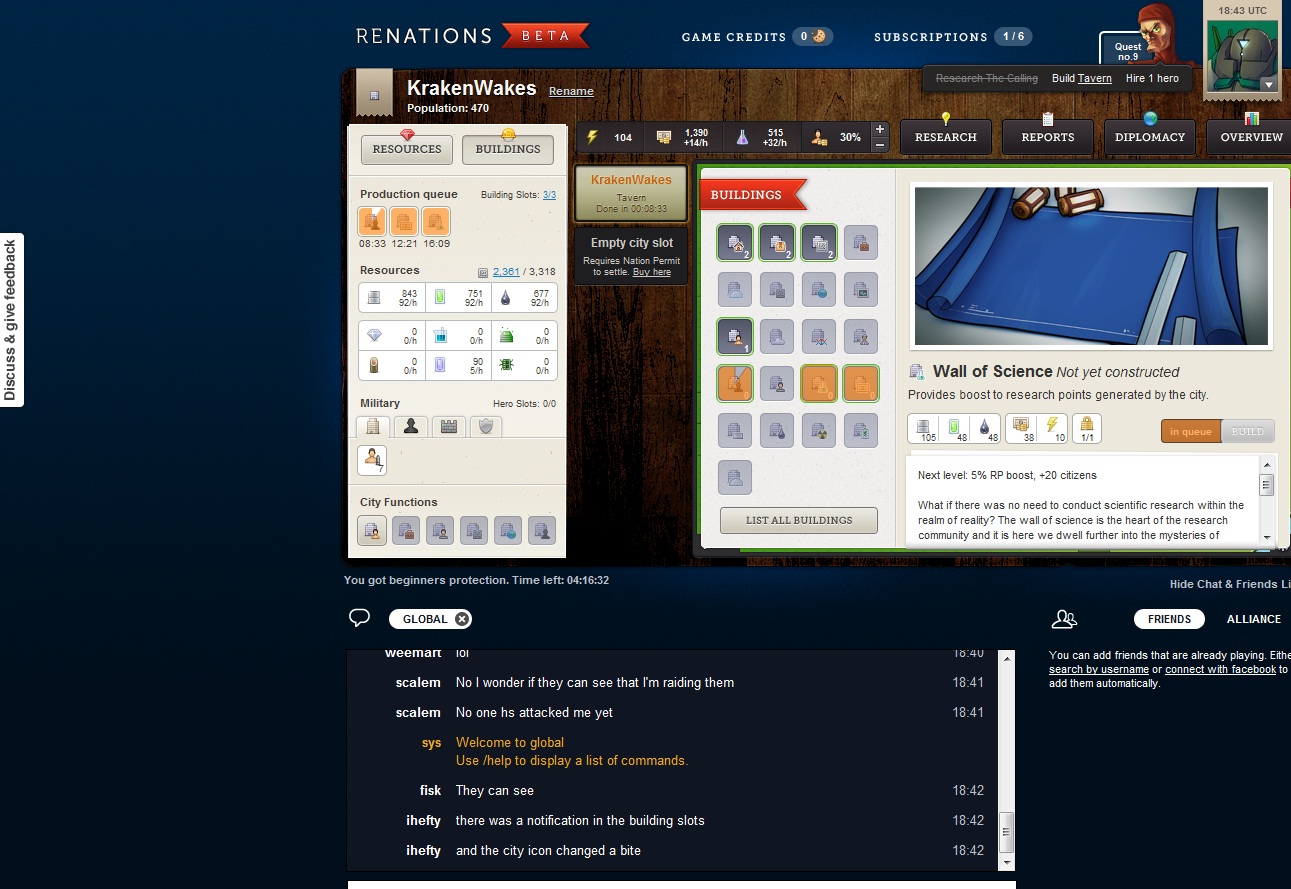Click the Rename city link
Viewport: 1291px width, 889px height.
point(571,91)
